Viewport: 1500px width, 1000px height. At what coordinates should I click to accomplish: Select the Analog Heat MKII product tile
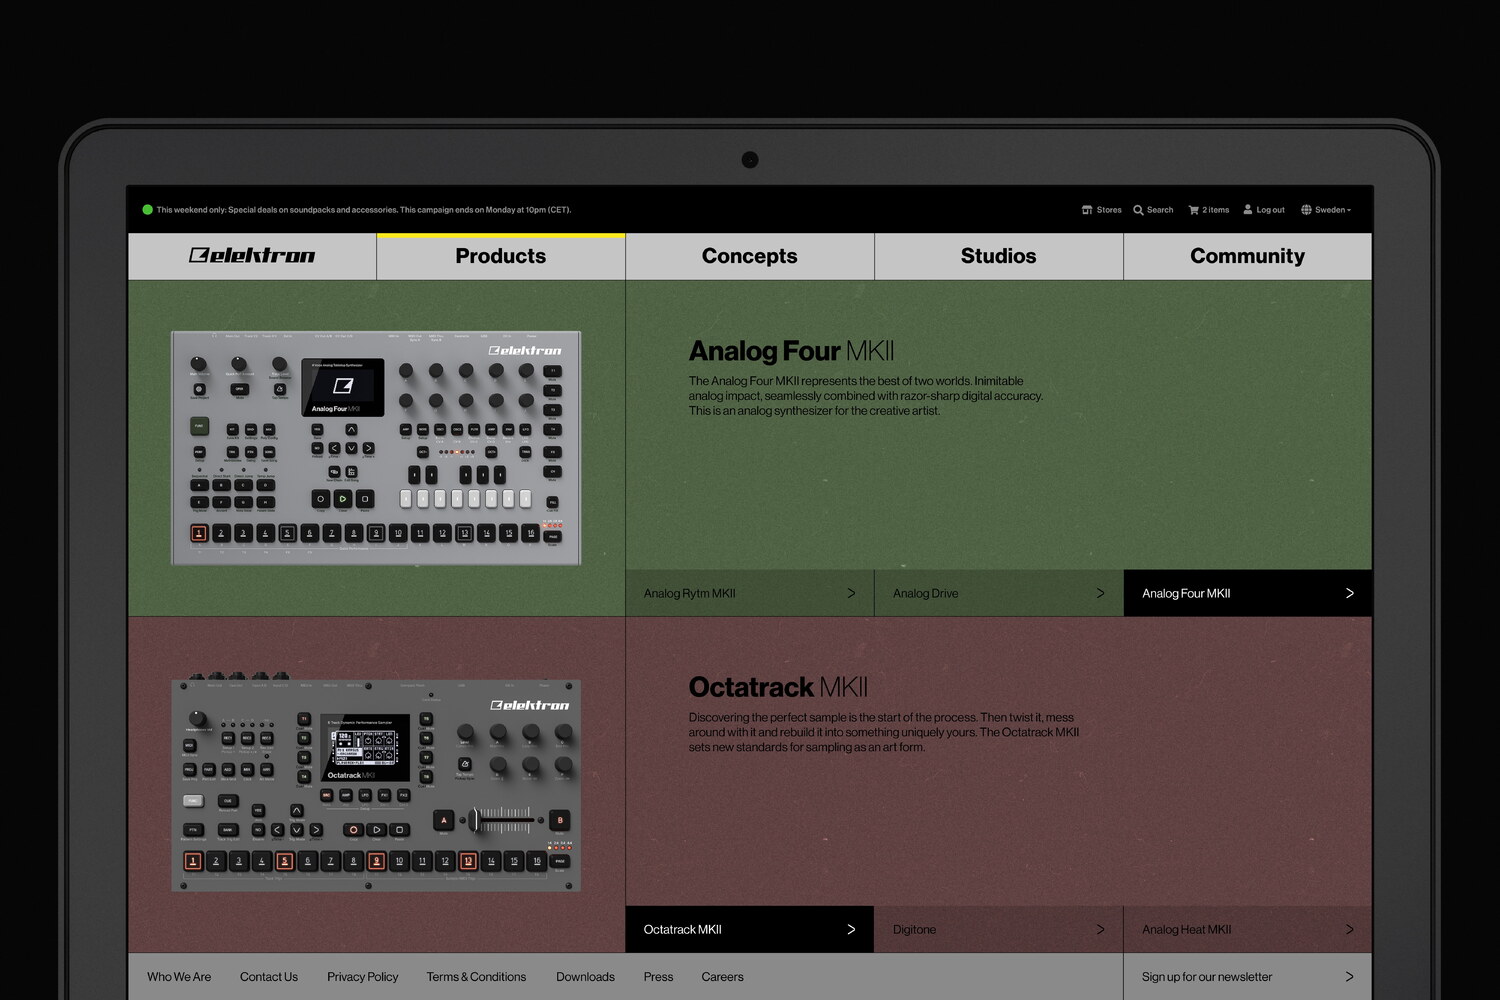pos(1248,929)
